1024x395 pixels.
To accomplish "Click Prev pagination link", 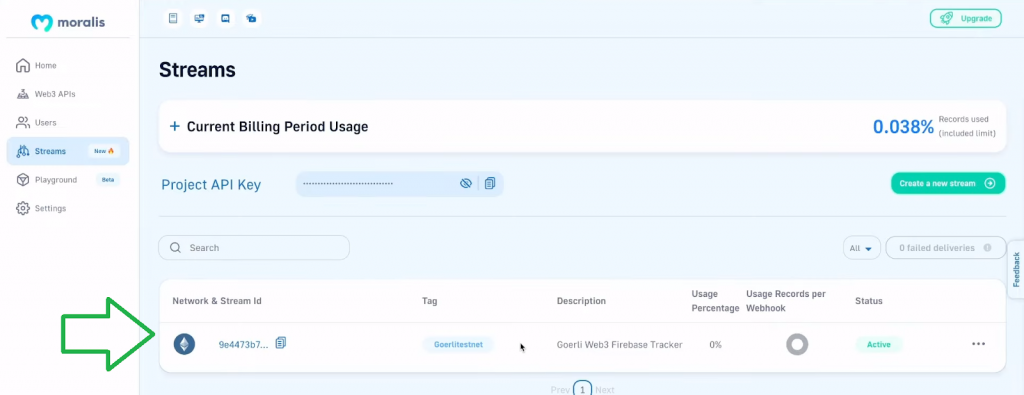I will 560,390.
